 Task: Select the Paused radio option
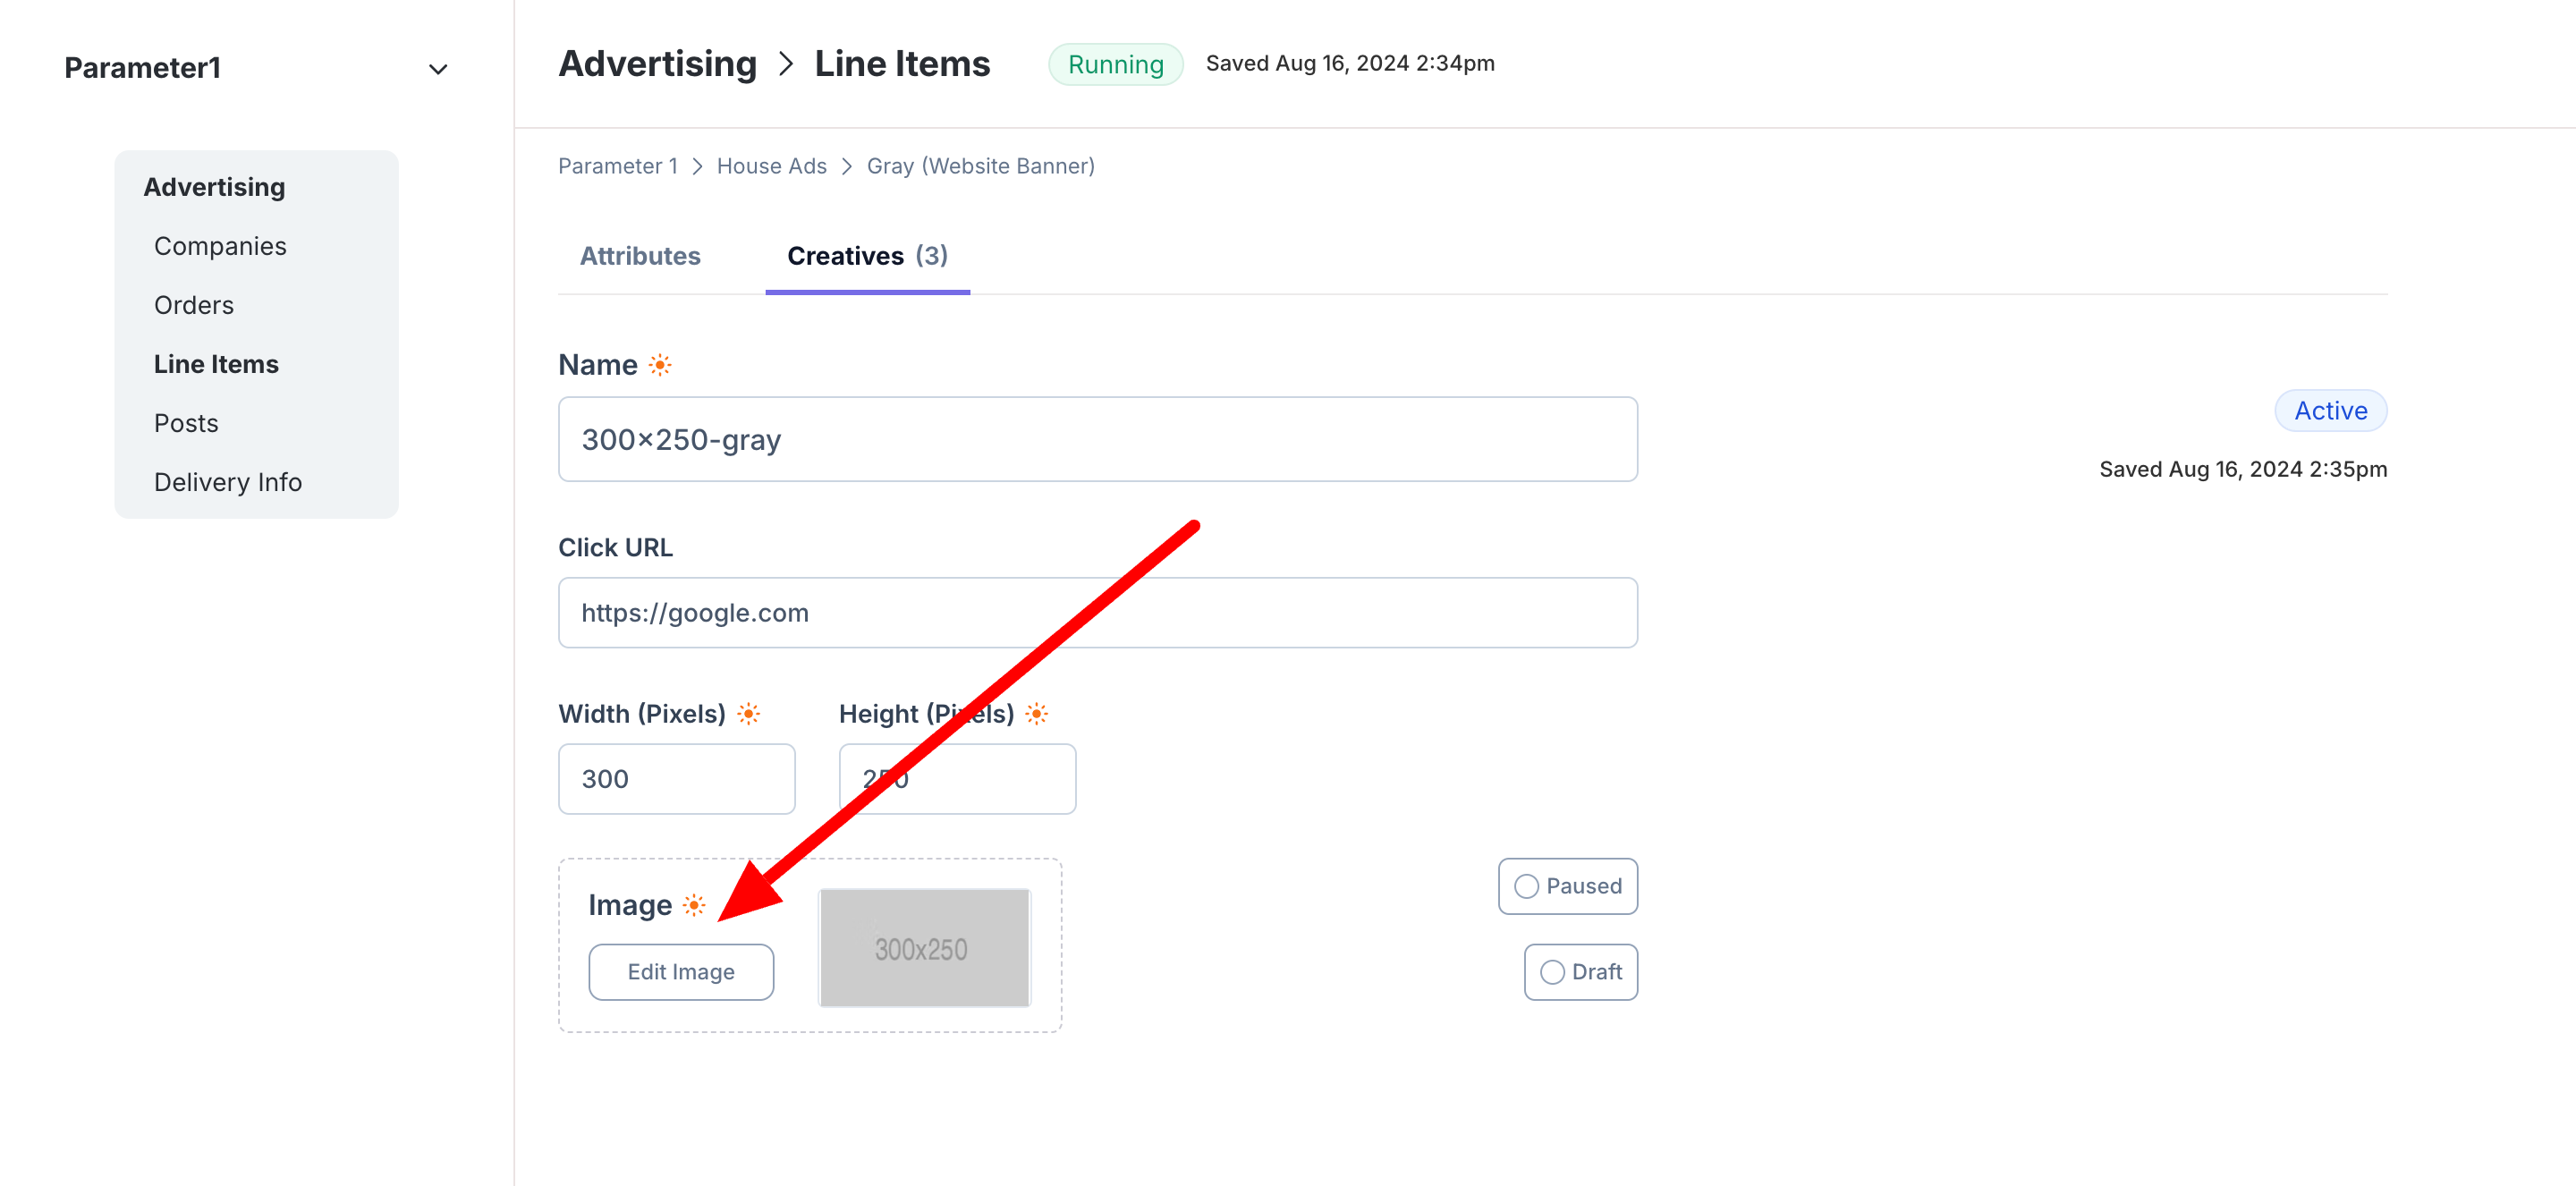(x=1526, y=886)
